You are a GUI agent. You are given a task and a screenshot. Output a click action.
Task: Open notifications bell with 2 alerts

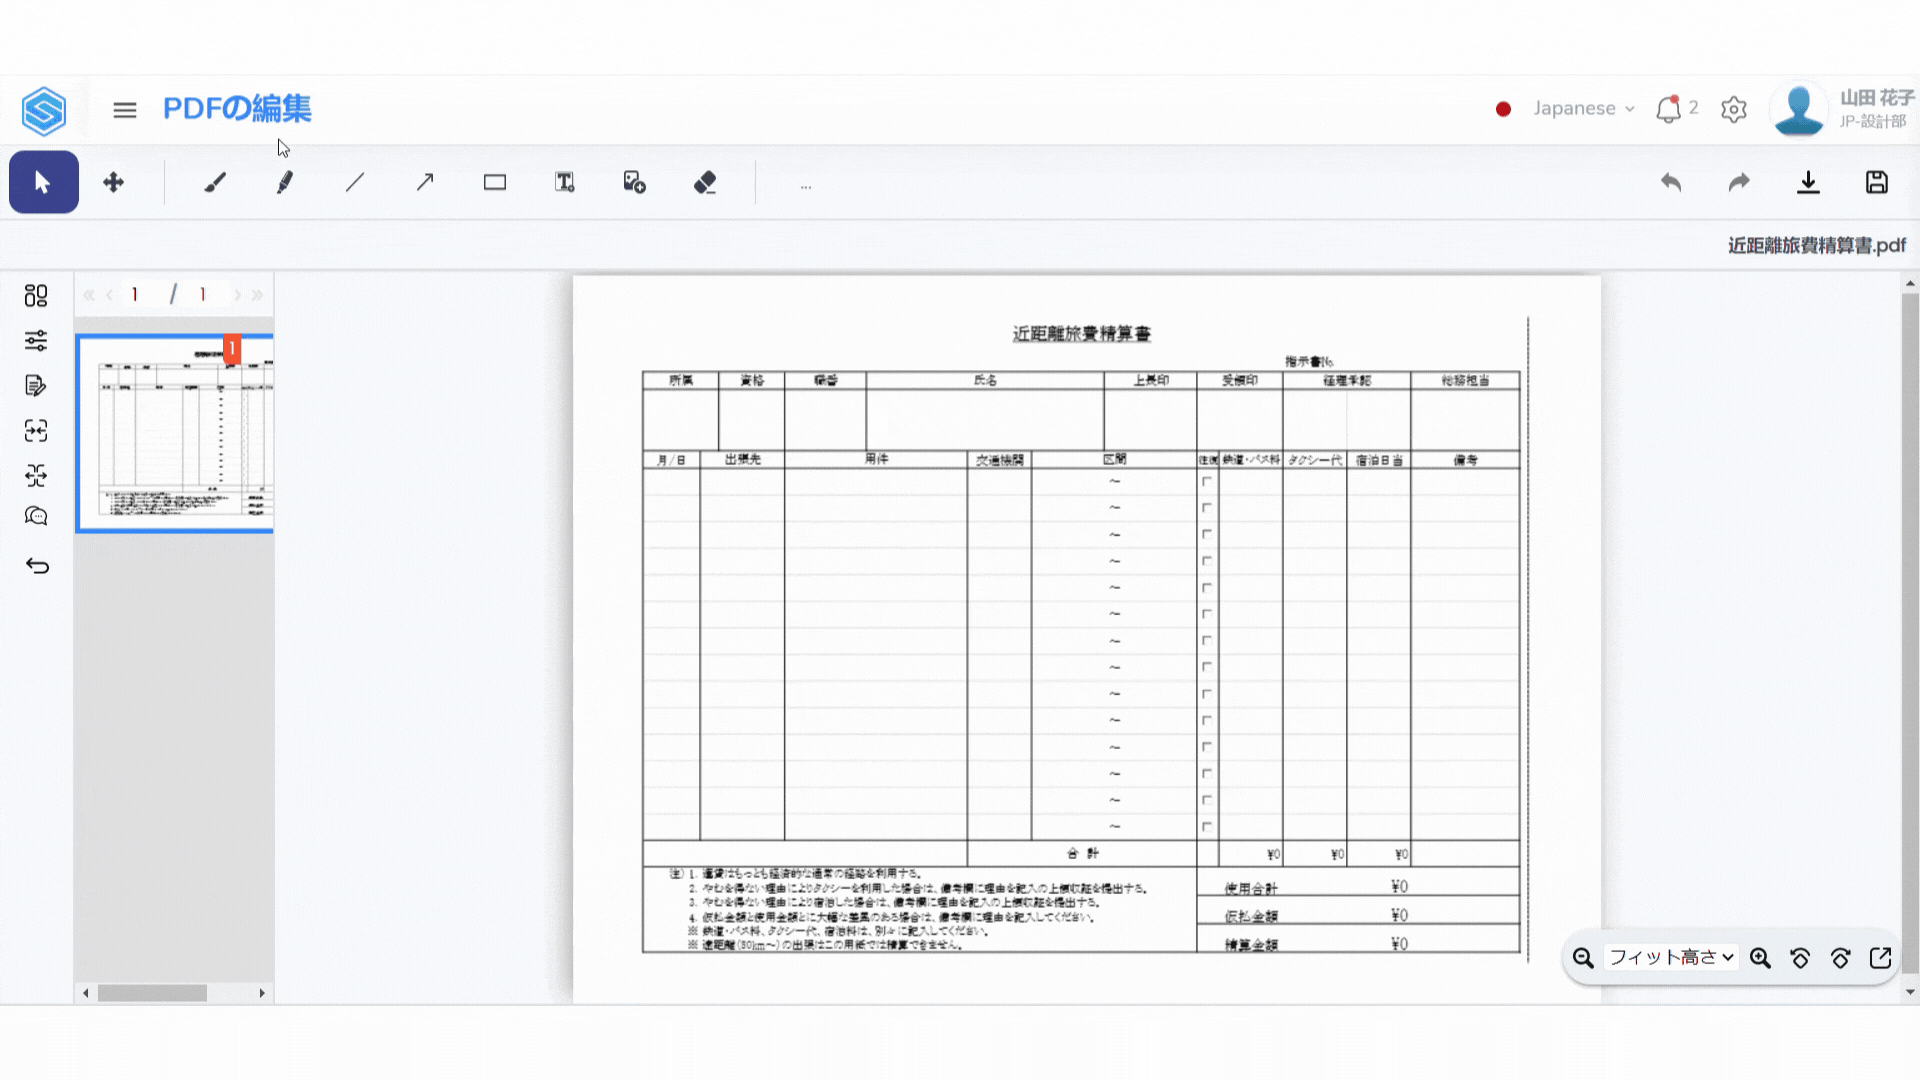pyautogui.click(x=1668, y=109)
